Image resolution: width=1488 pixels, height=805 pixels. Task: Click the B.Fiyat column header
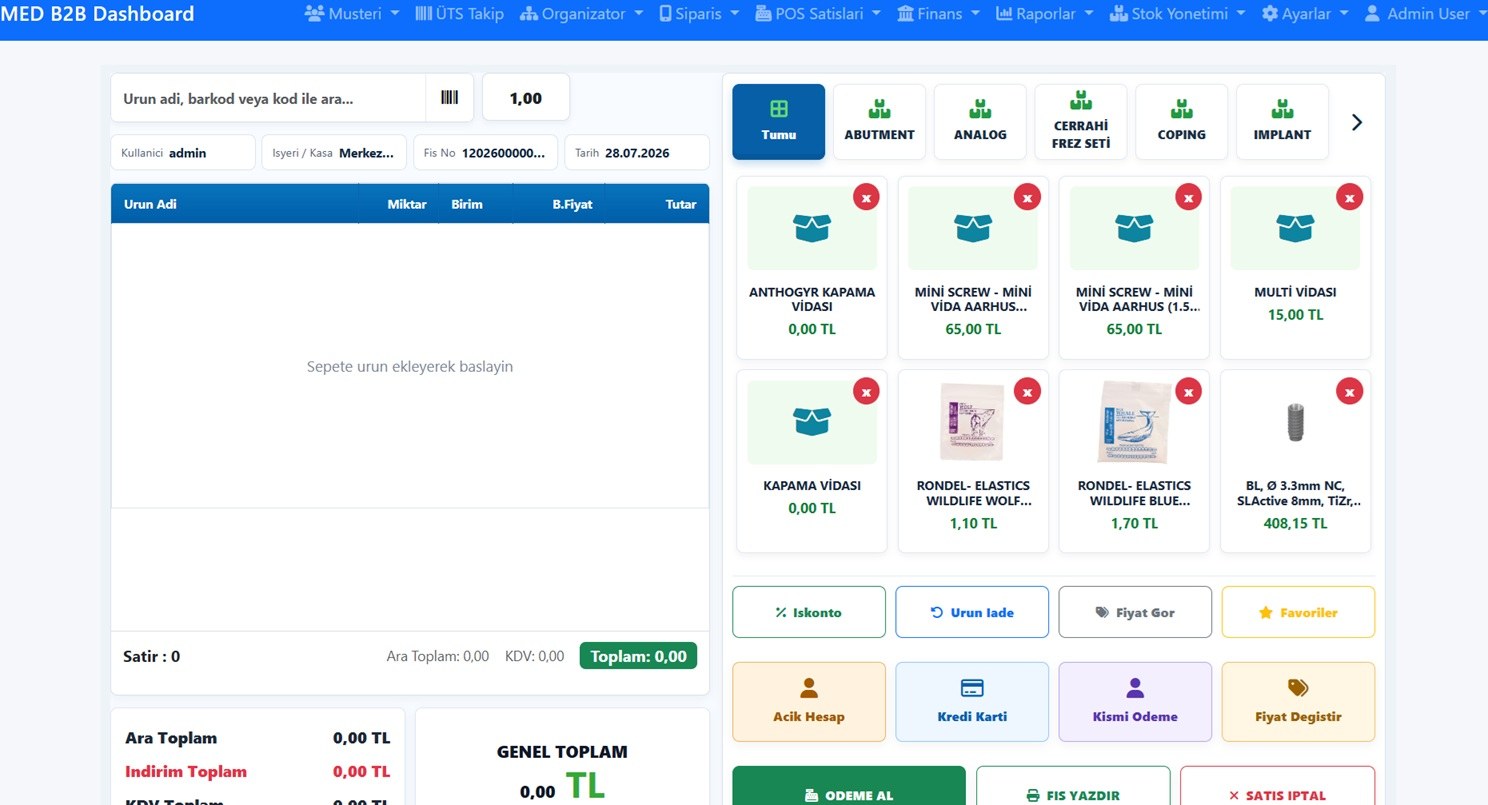(x=573, y=204)
